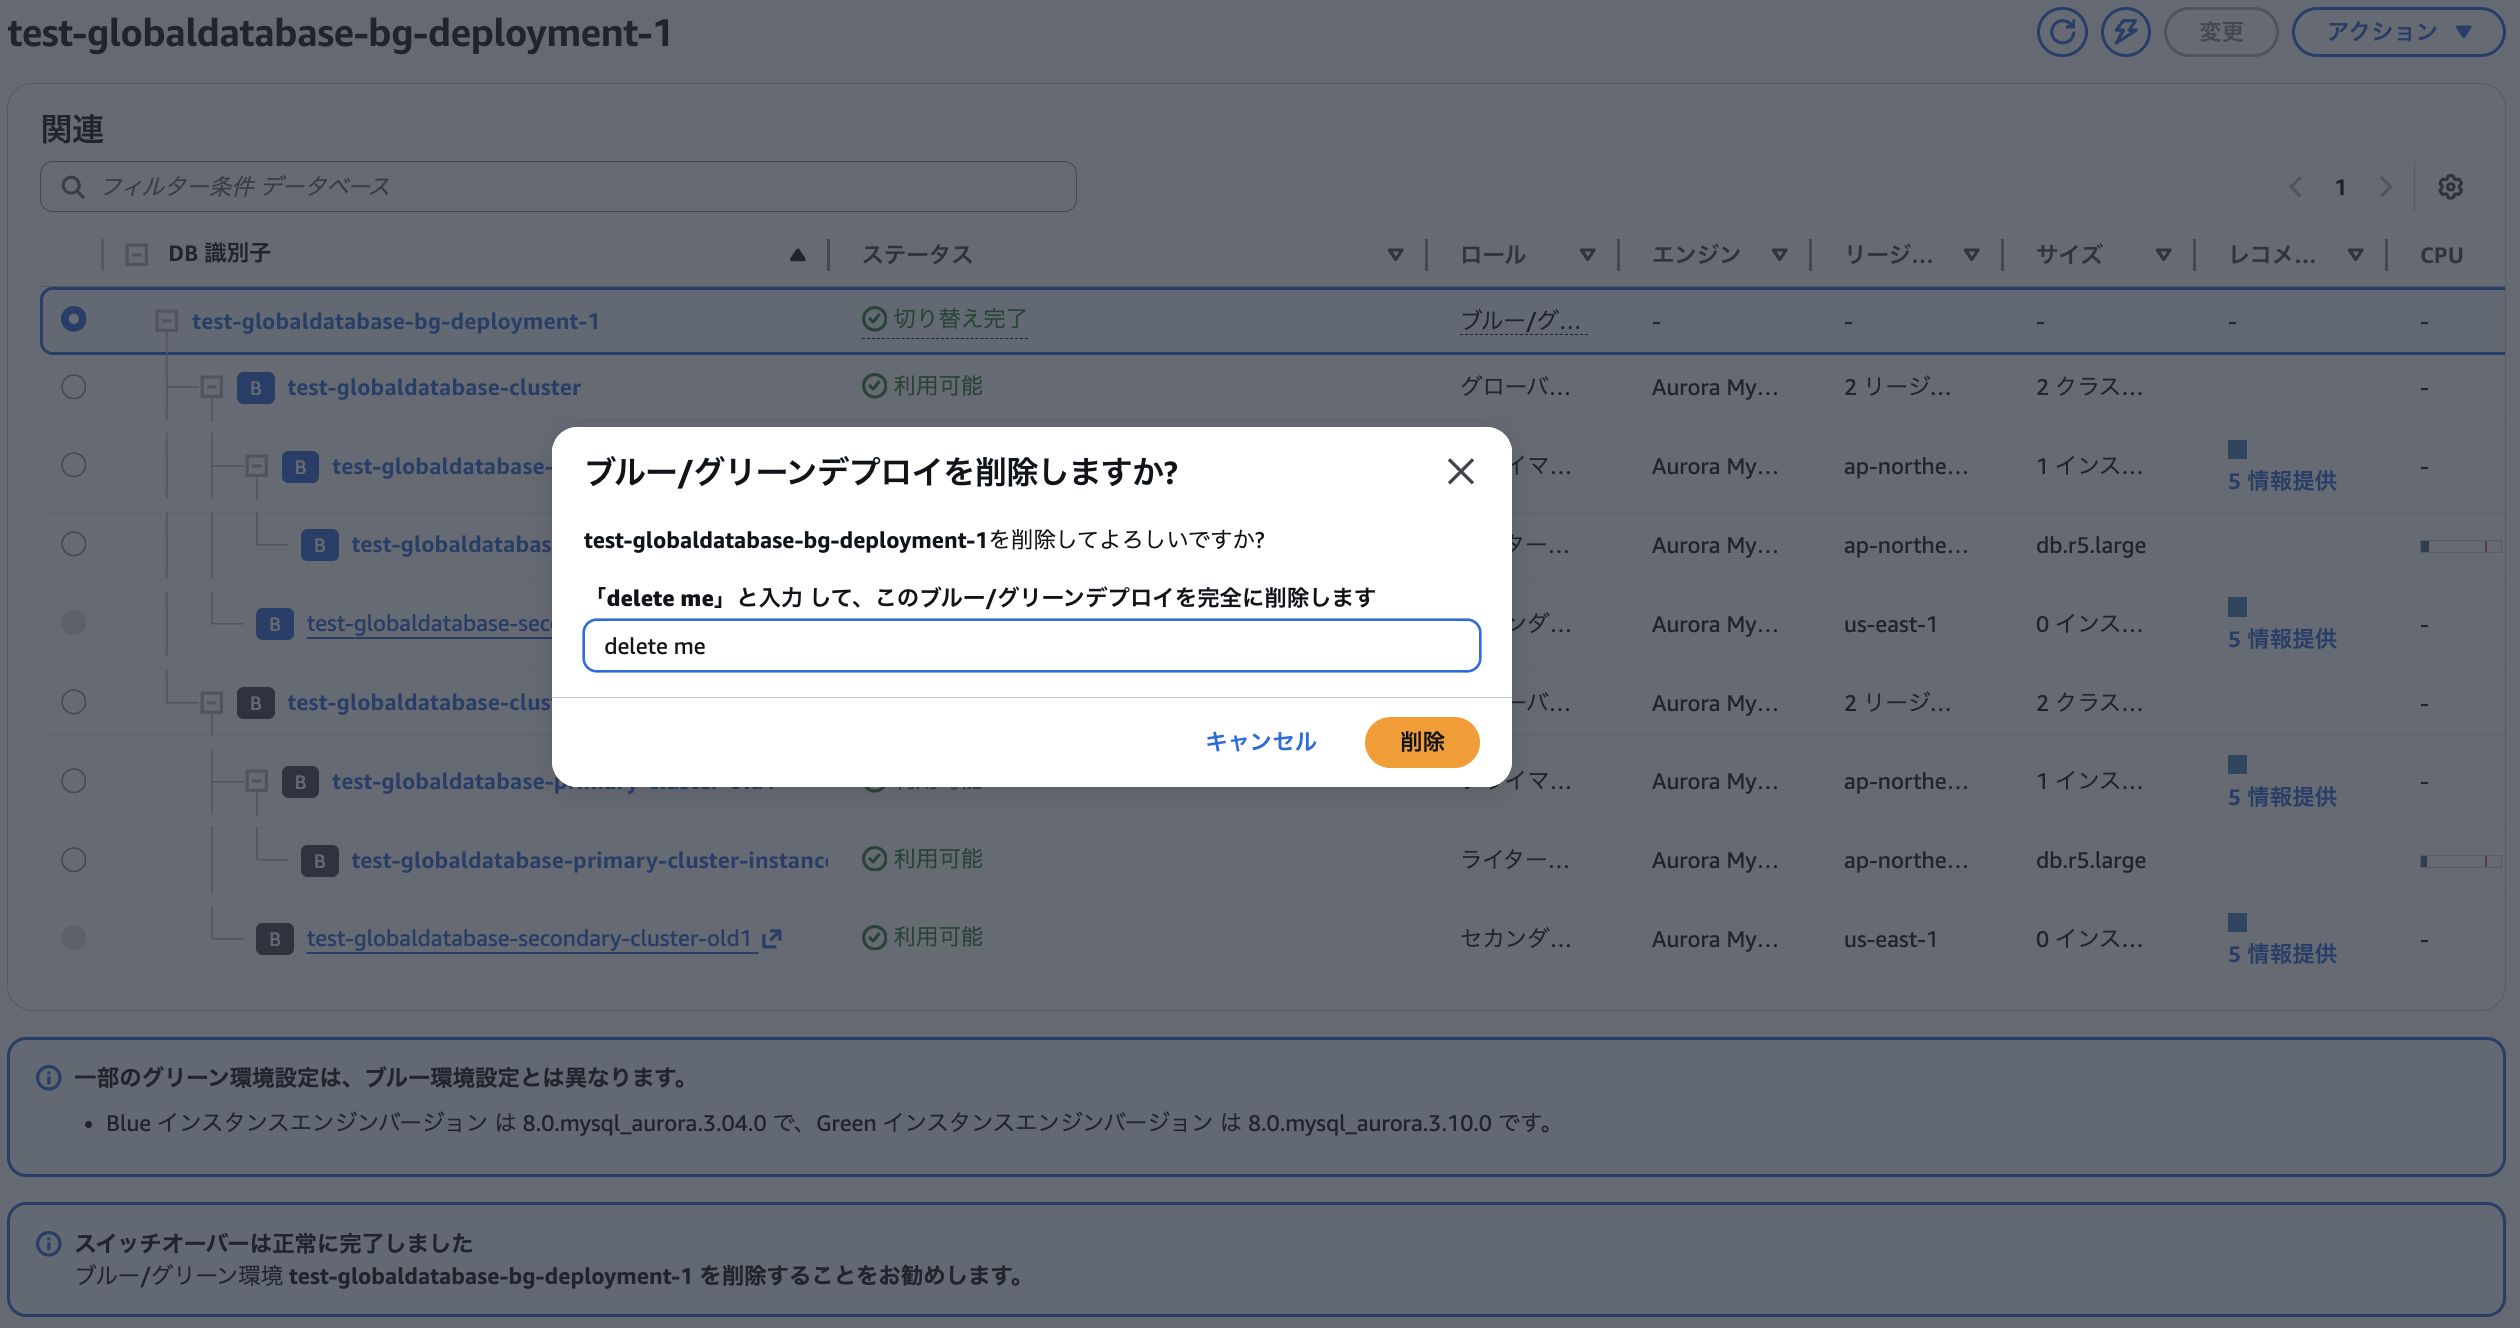Image resolution: width=2520 pixels, height=1328 pixels.
Task: Collapse the test-globaldatabase-bg-deployment-1 tree node
Action: pos(166,321)
